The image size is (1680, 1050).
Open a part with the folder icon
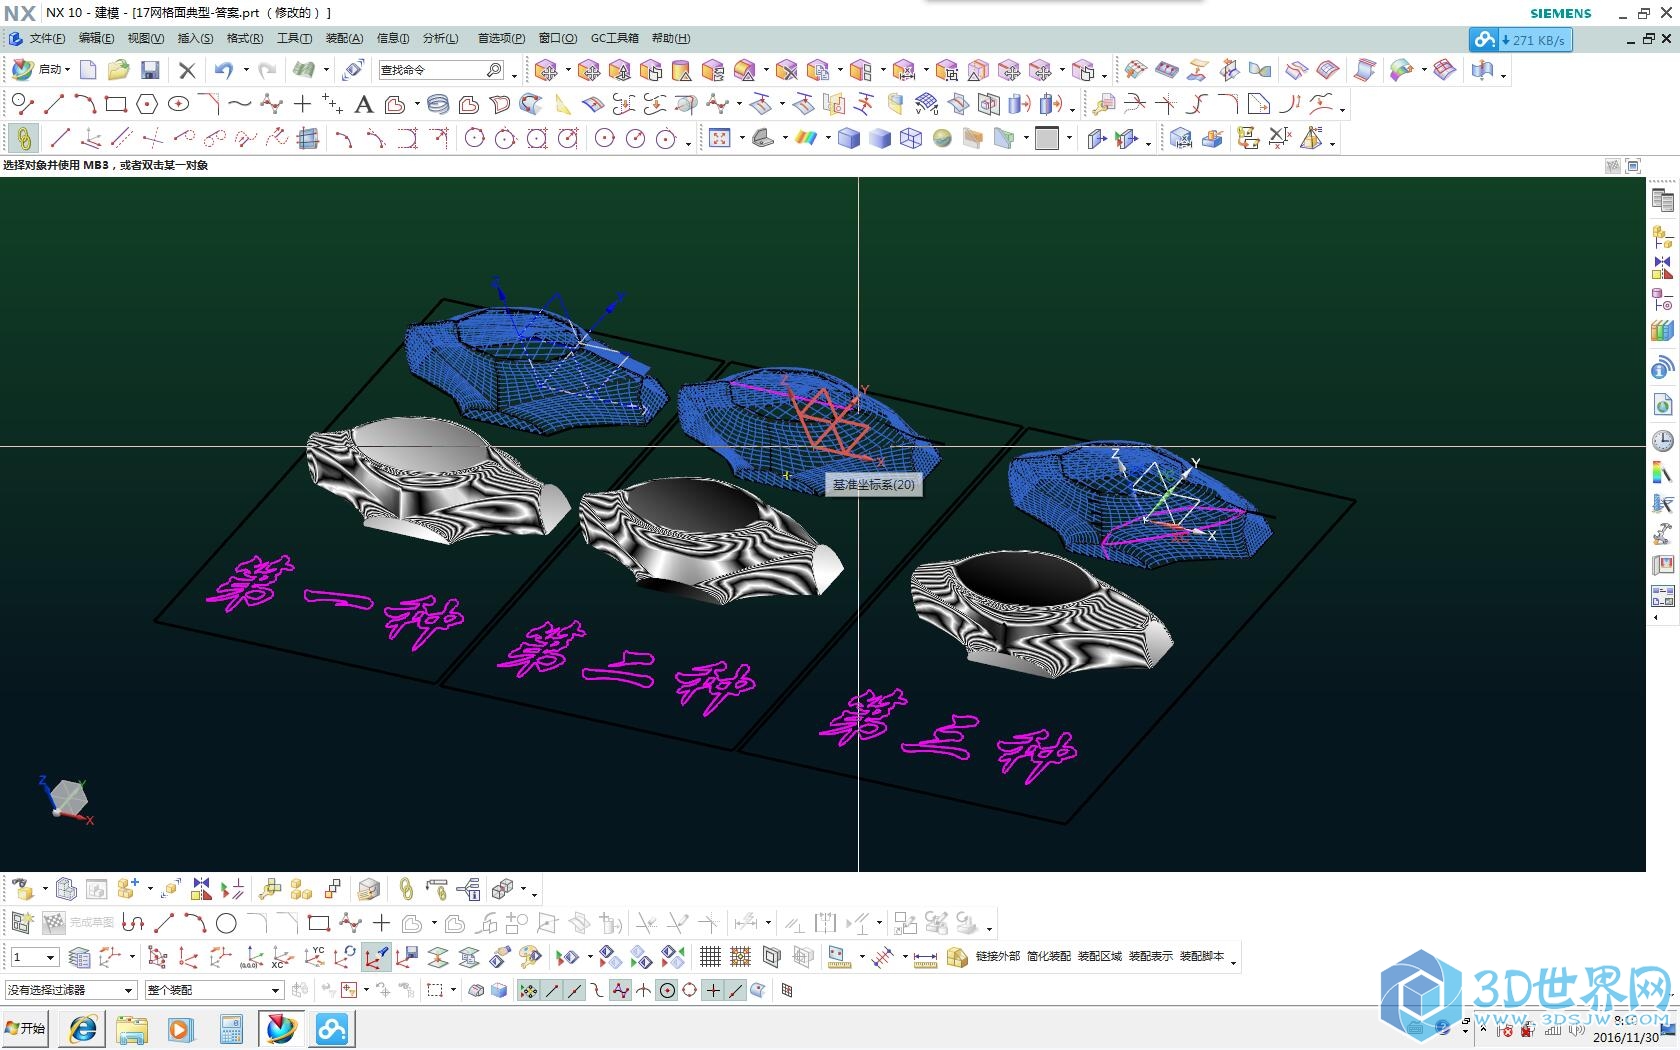(118, 70)
